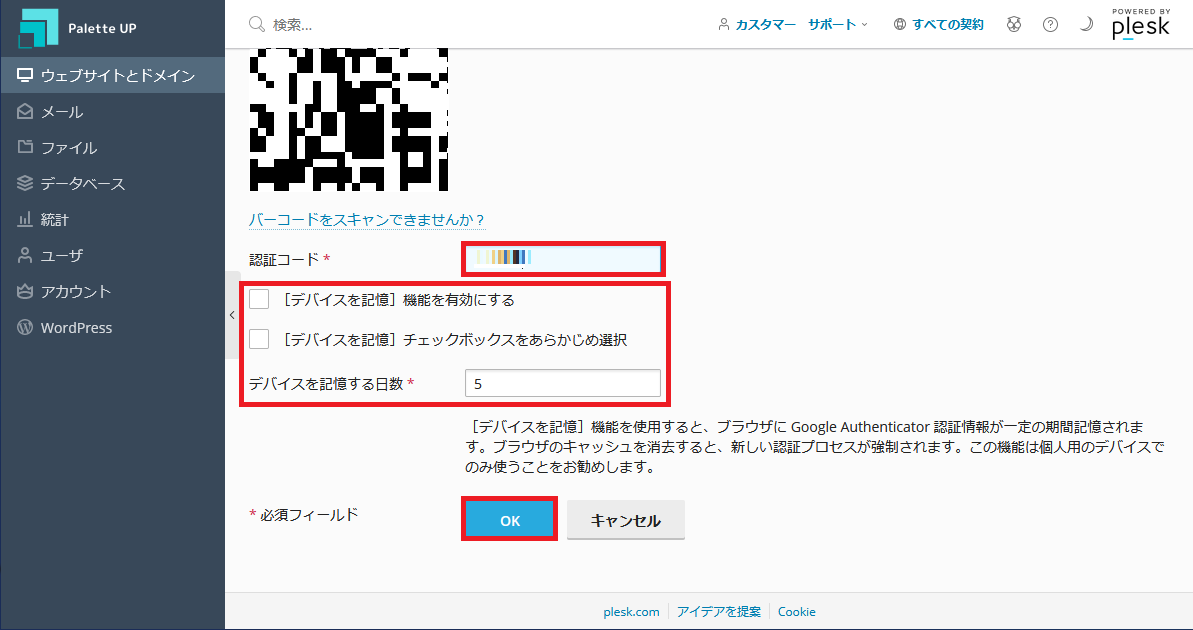Click the QR code barcode image
This screenshot has width=1193, height=630.
(348, 119)
